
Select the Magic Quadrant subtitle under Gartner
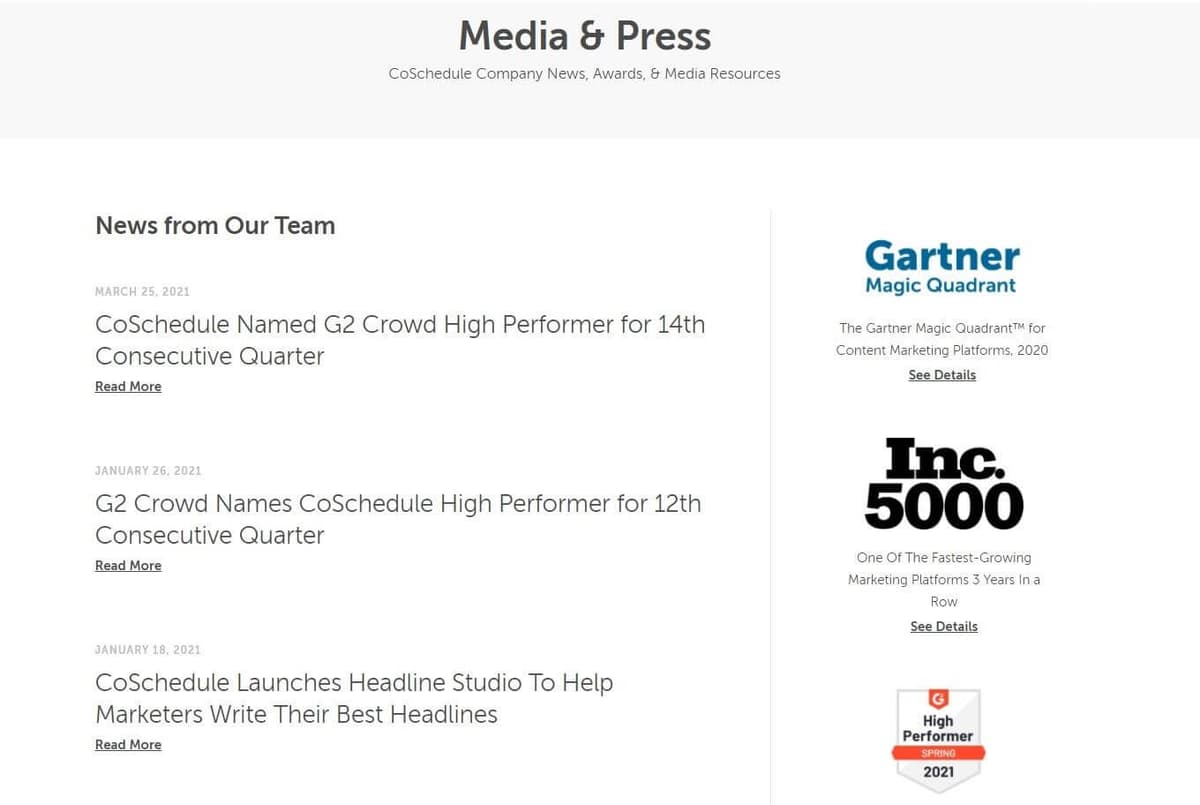point(941,284)
